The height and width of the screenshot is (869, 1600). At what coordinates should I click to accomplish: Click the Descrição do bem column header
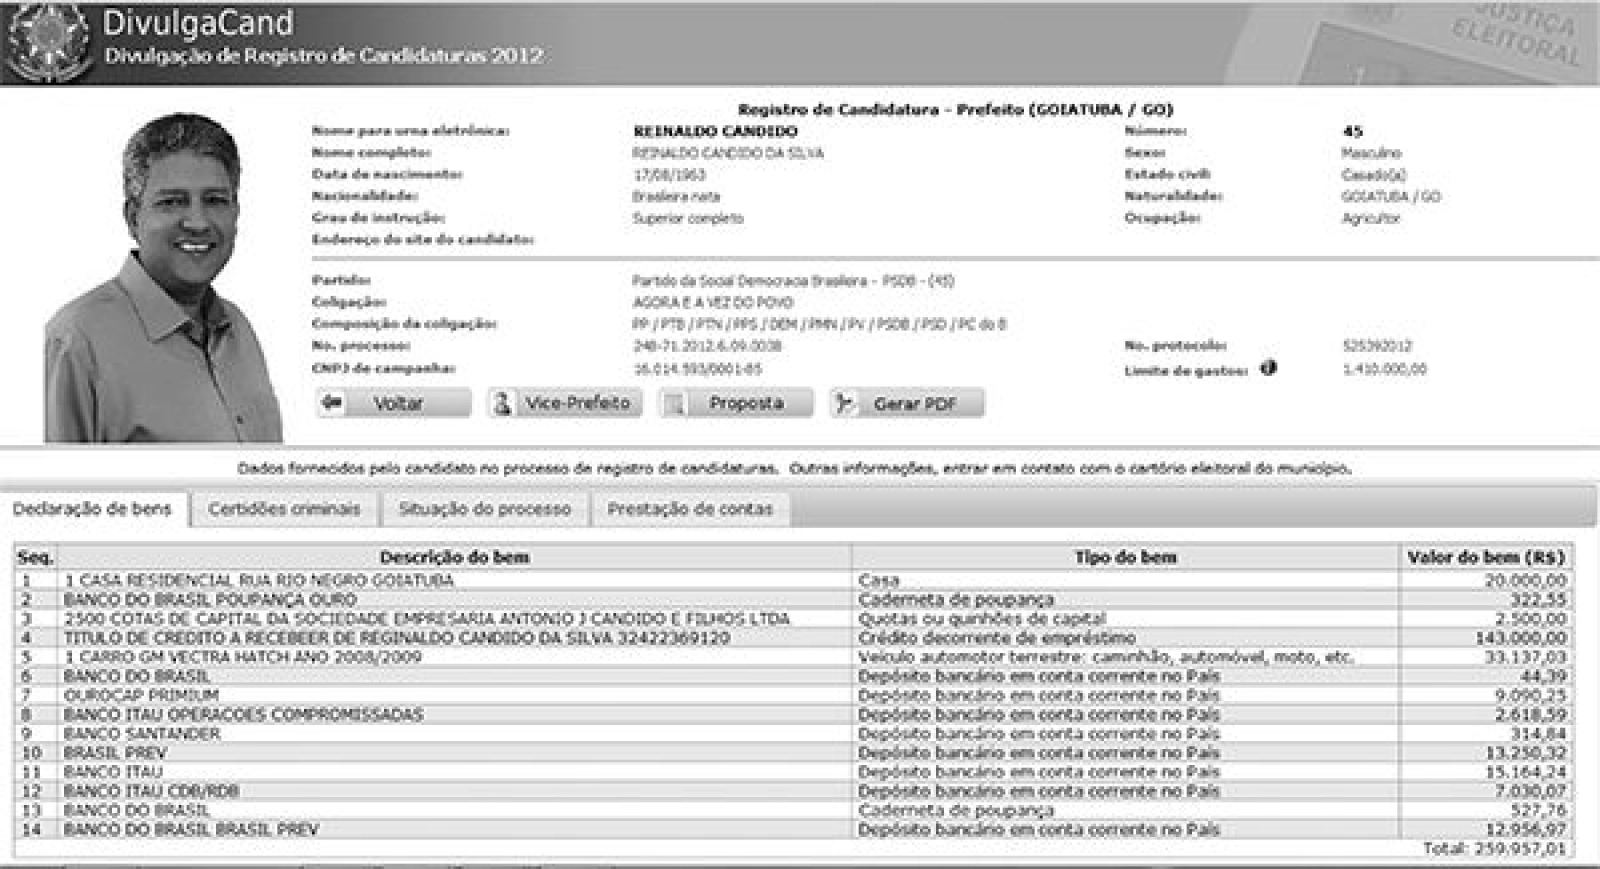coord(454,557)
